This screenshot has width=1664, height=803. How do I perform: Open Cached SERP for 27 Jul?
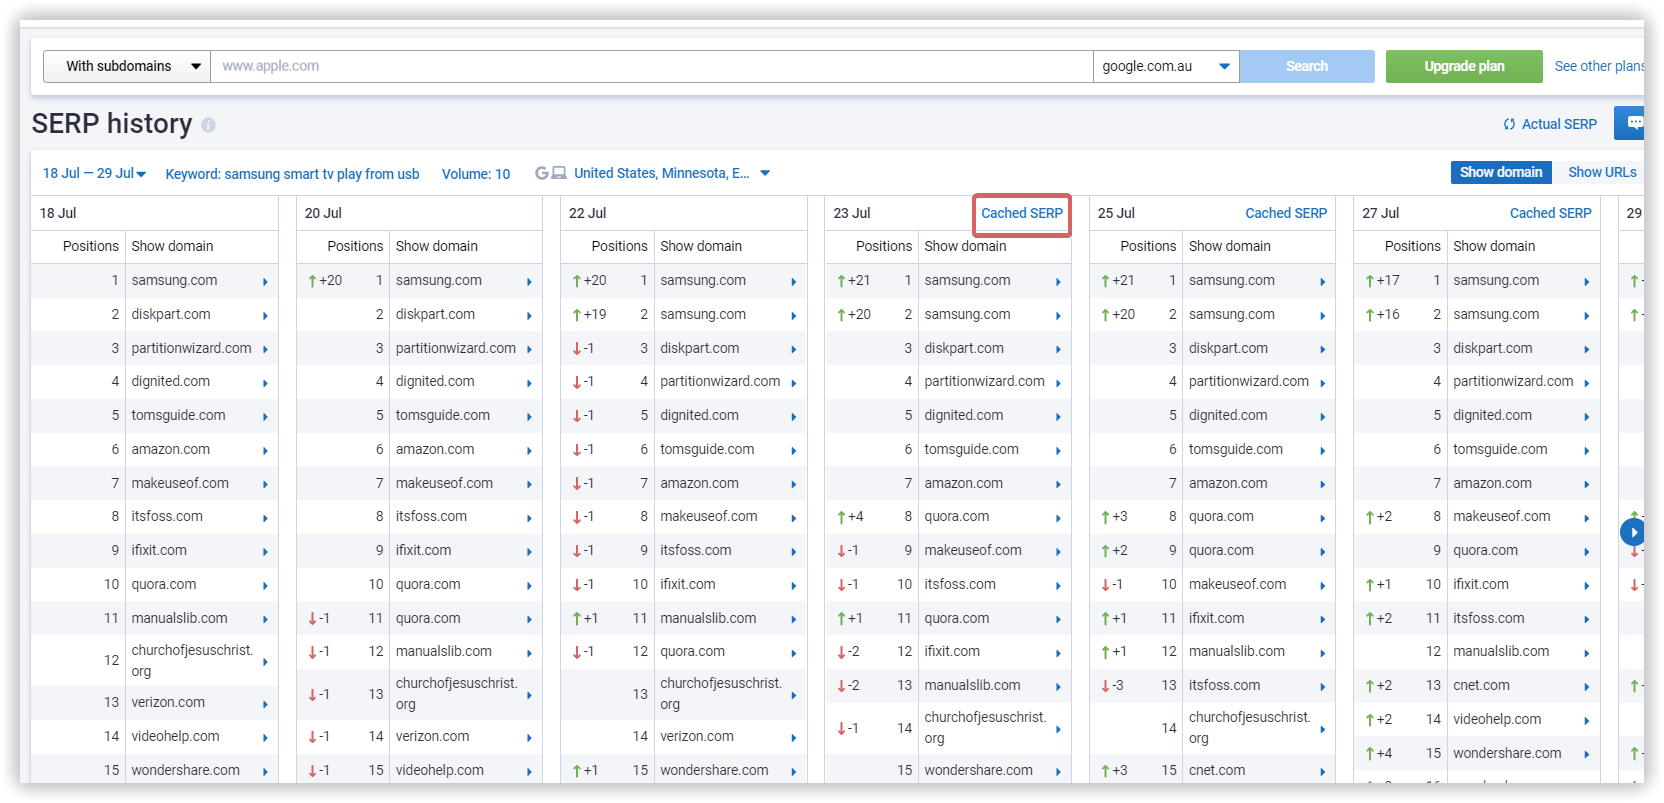point(1550,213)
